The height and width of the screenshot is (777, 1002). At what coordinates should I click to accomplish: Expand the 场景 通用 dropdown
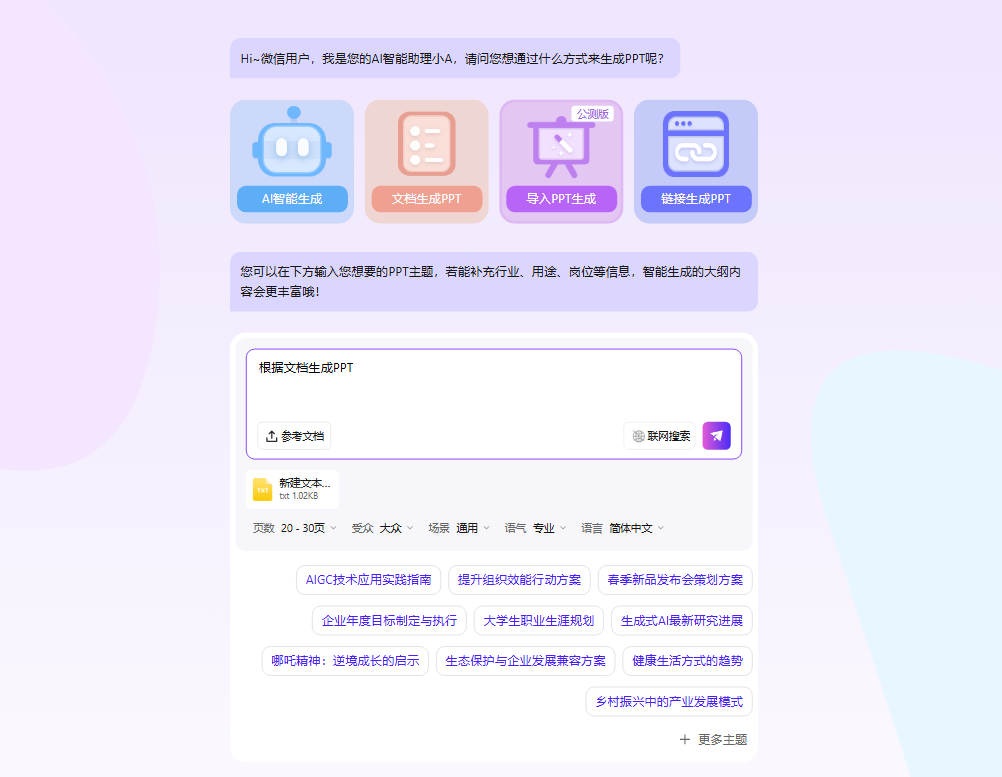tap(459, 528)
